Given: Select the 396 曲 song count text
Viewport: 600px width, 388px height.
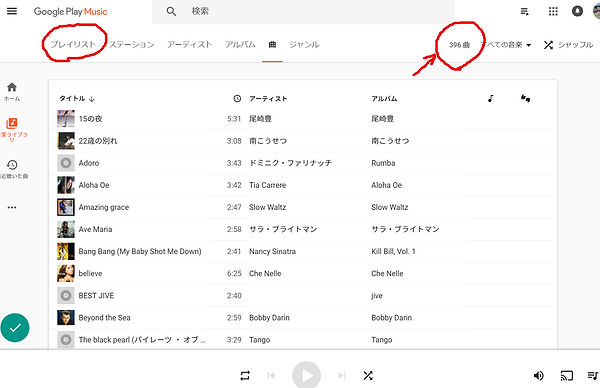Looking at the screenshot, I should (459, 45).
